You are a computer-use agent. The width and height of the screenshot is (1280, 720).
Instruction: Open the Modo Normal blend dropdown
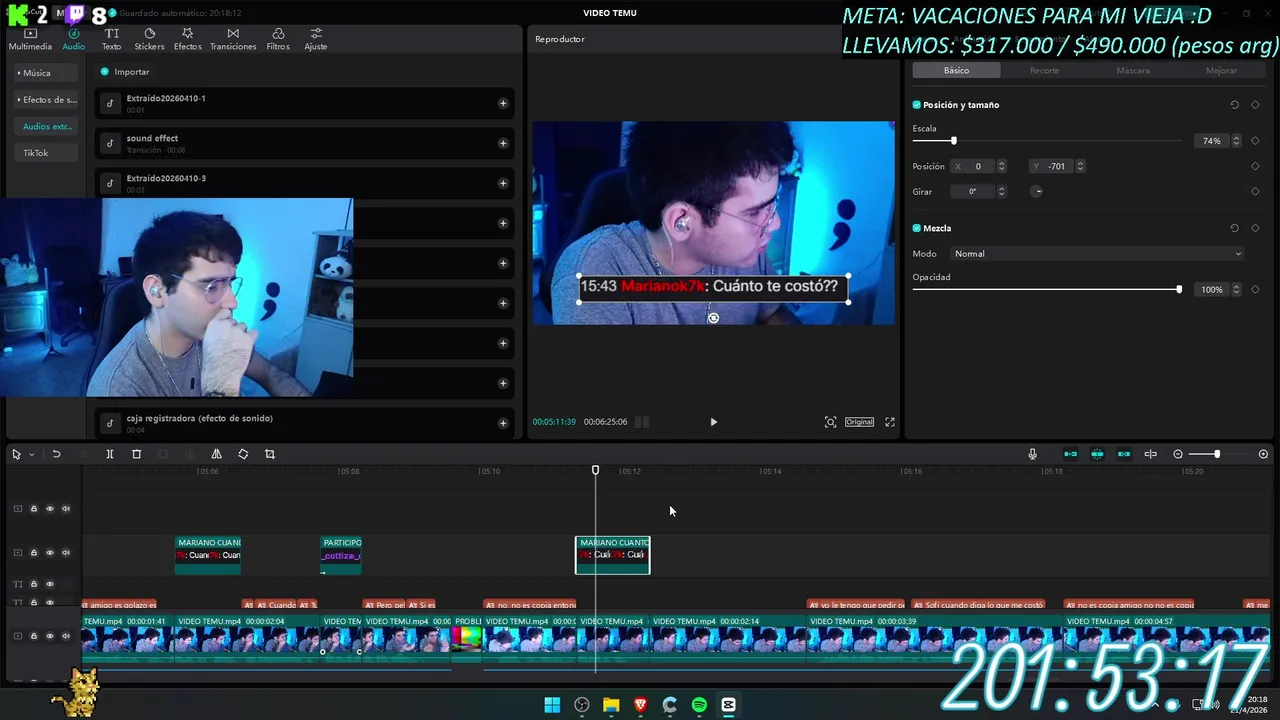pyautogui.click(x=1097, y=254)
